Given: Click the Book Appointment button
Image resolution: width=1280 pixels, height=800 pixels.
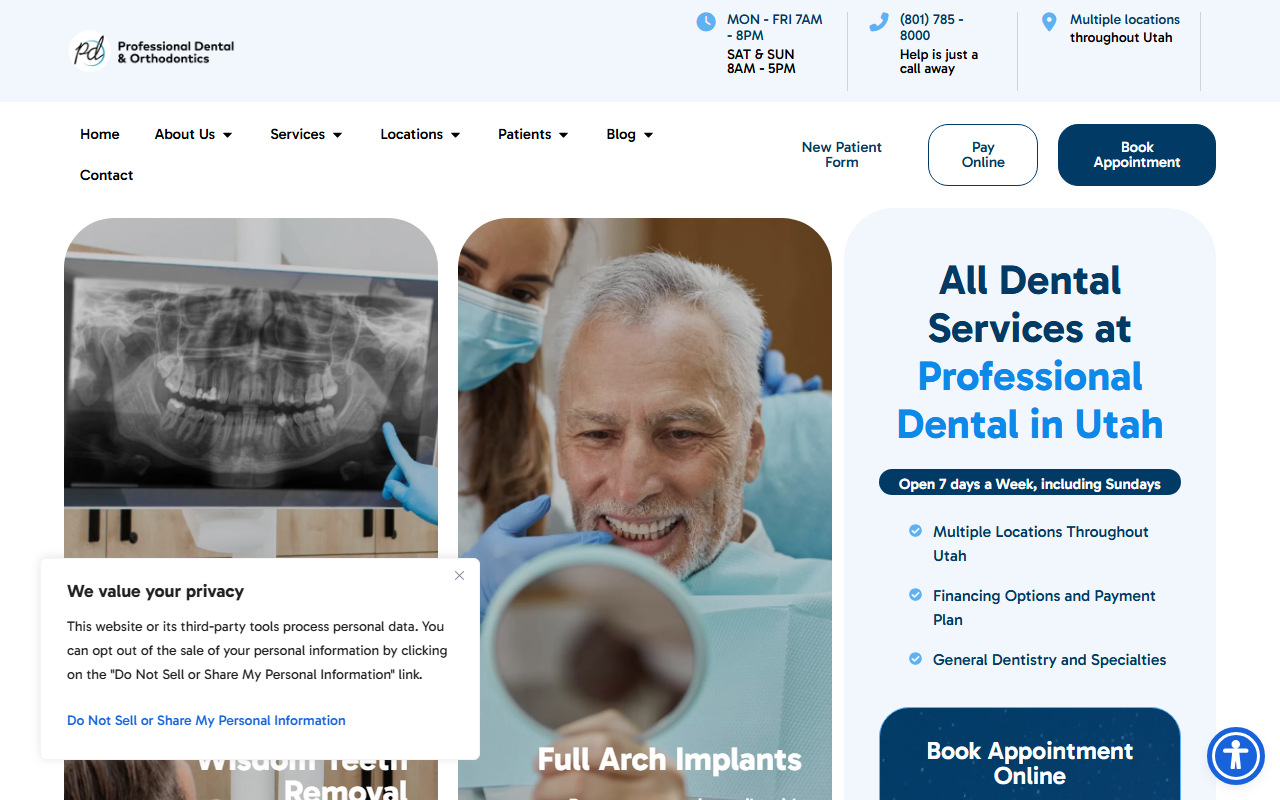Looking at the screenshot, I should tap(1137, 155).
